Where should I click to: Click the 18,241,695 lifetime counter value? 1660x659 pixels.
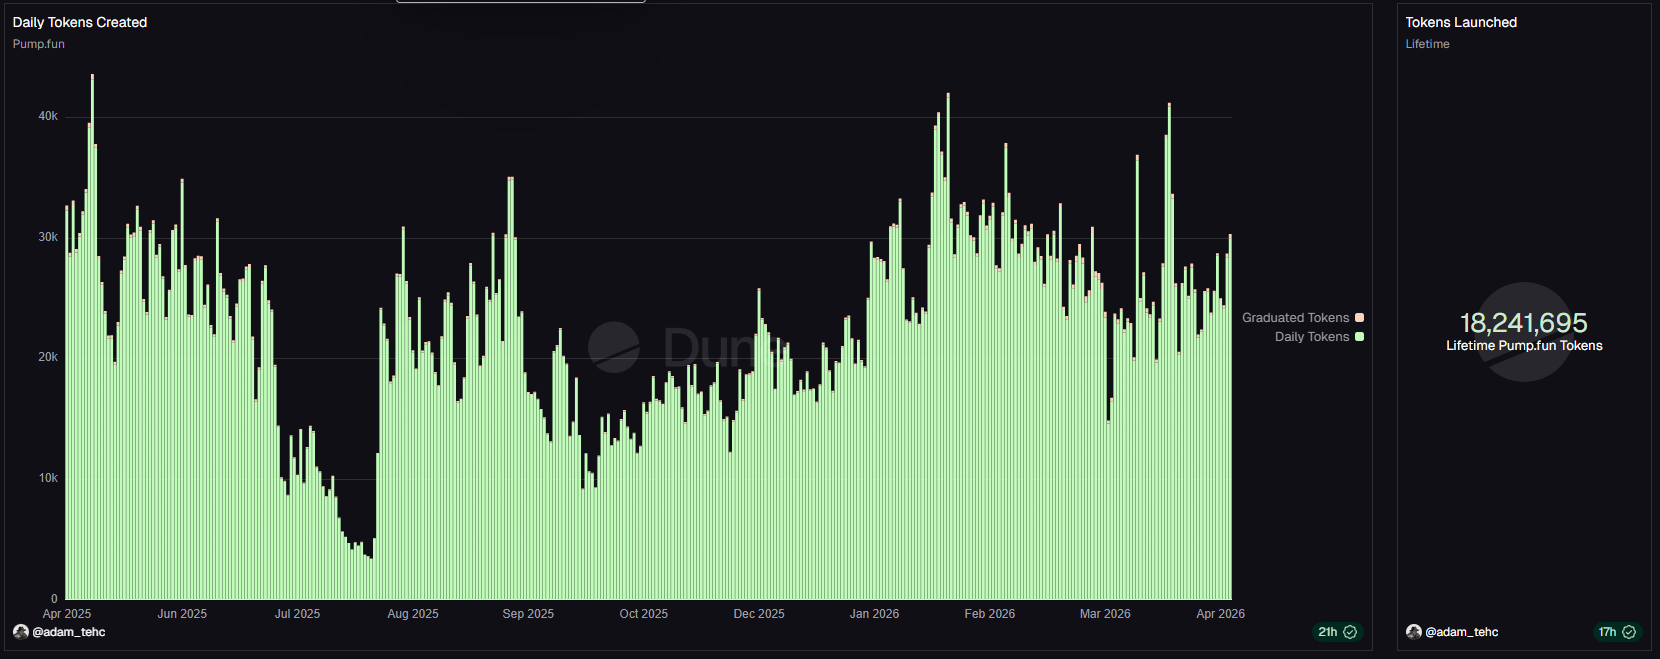coord(1524,323)
